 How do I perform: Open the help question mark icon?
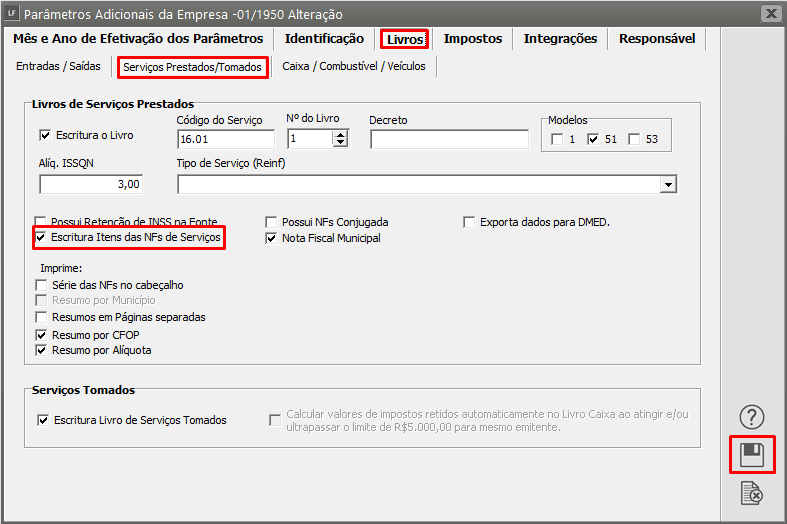(751, 417)
